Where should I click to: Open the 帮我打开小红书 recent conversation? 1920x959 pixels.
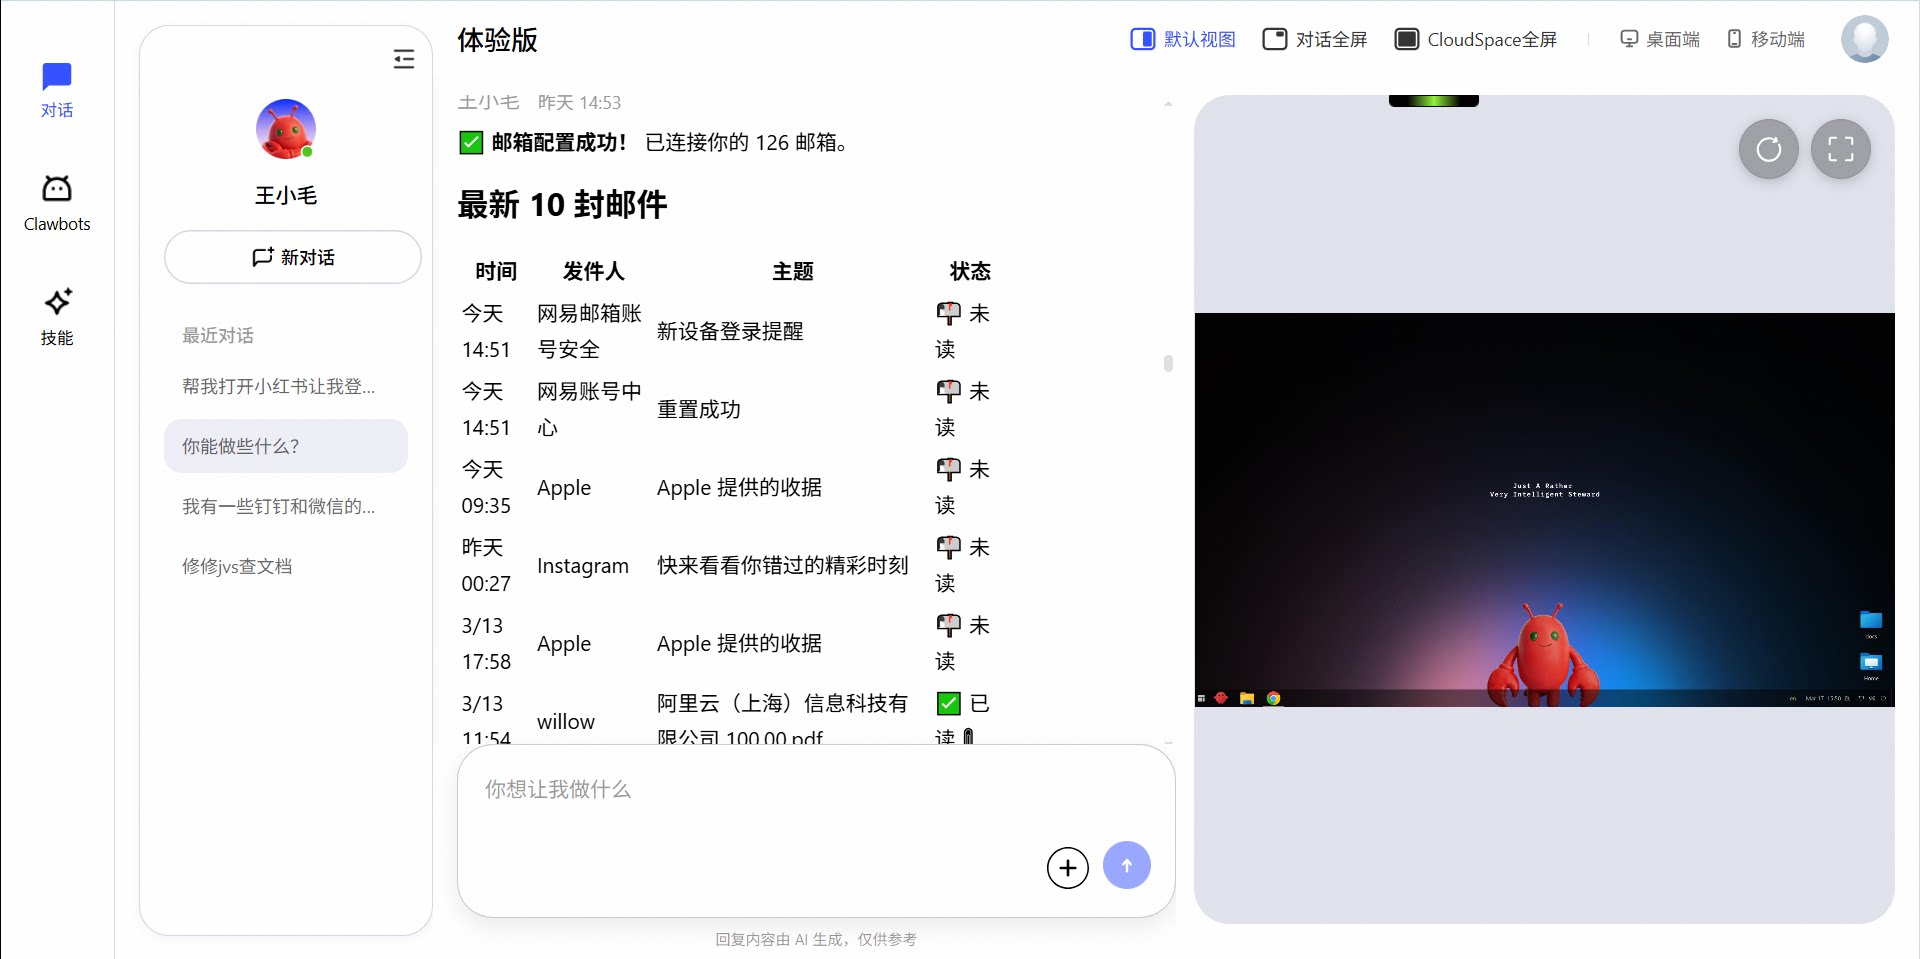pos(279,387)
